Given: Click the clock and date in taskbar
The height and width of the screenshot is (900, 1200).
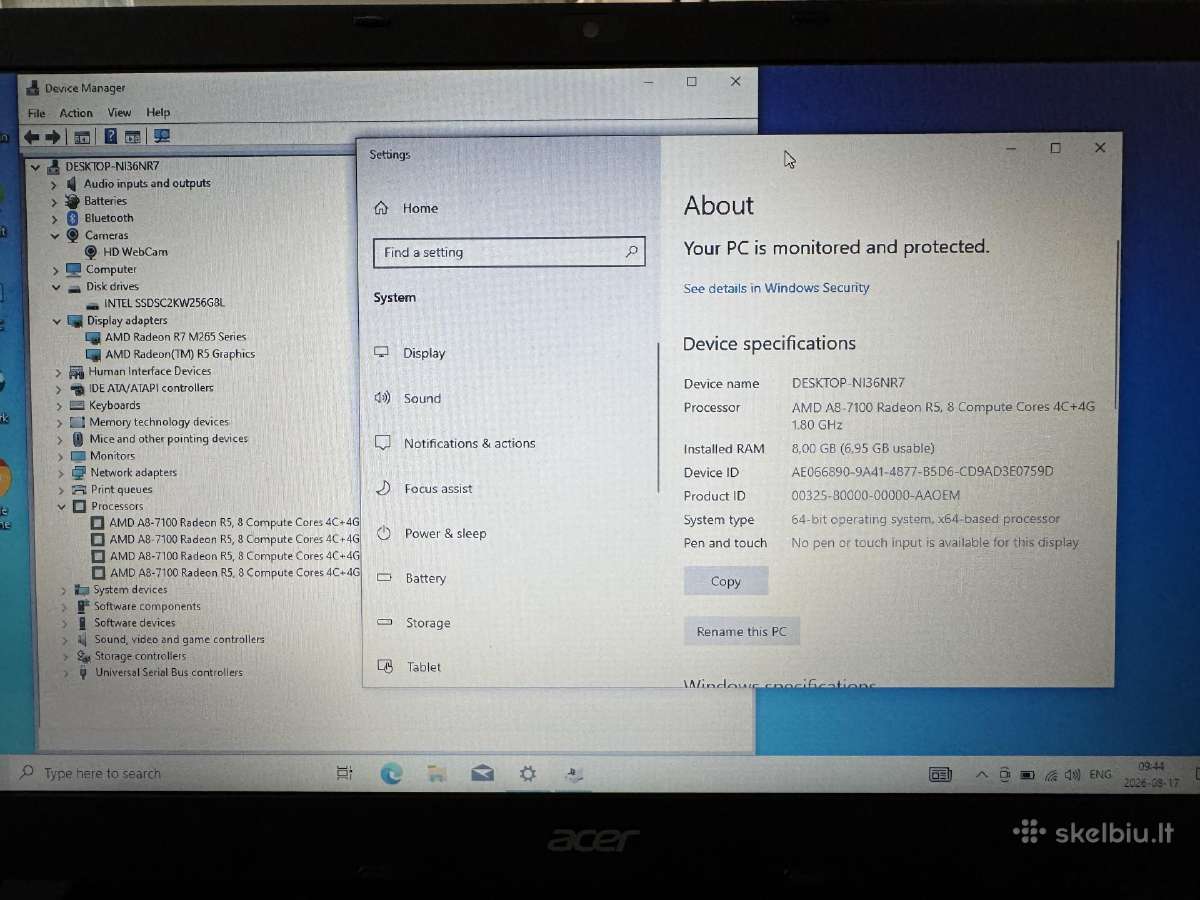Looking at the screenshot, I should 1151,776.
